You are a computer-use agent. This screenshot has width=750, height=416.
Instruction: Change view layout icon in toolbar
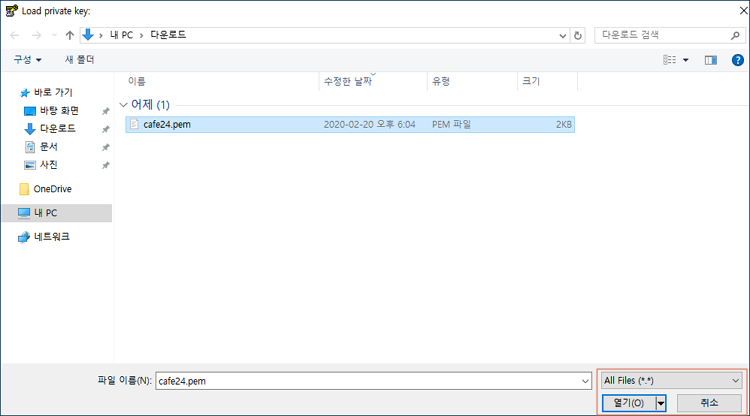669,60
